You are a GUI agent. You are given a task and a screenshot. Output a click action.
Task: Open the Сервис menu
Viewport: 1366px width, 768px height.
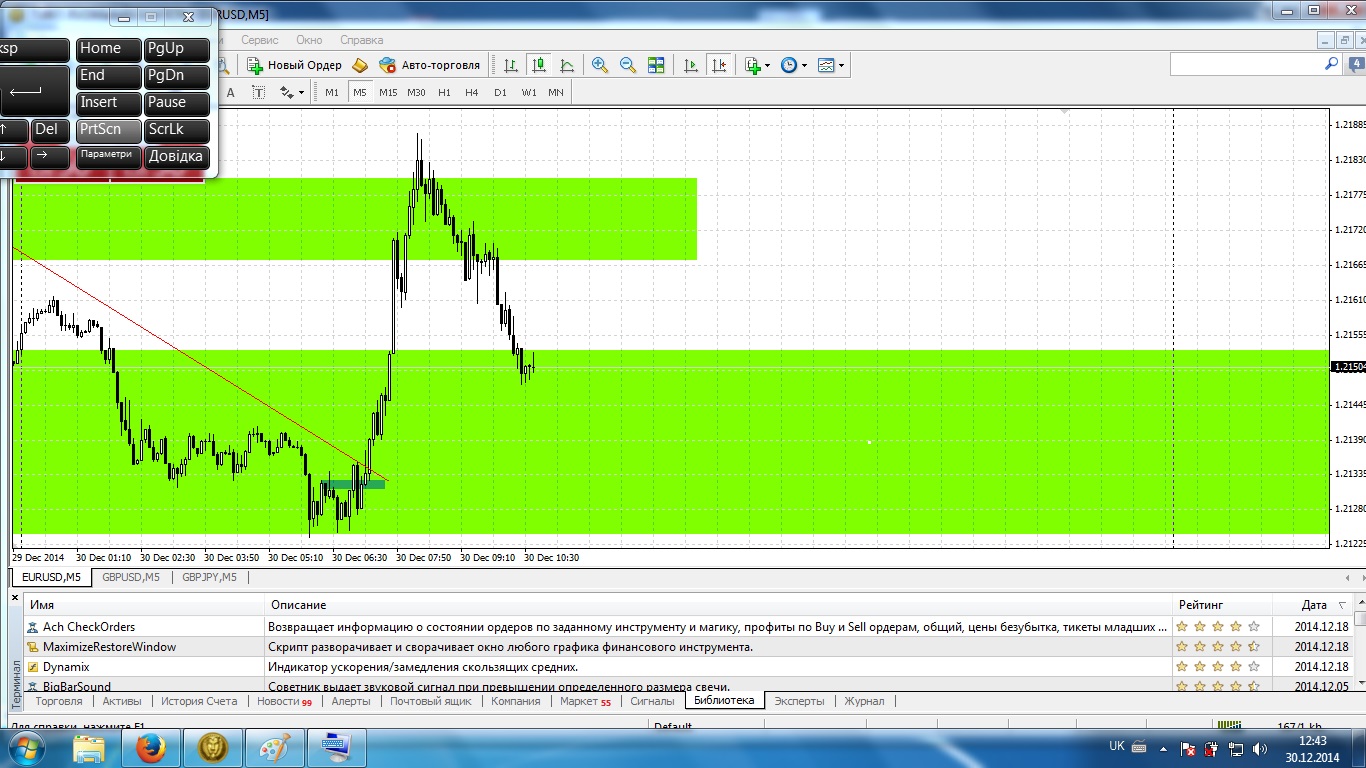click(x=260, y=40)
